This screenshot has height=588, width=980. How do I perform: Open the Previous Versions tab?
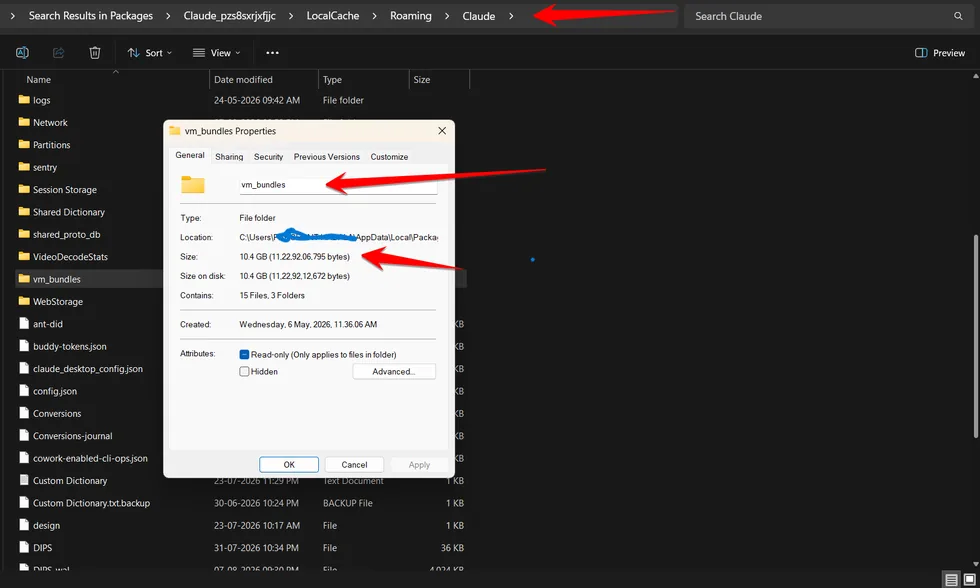[326, 157]
